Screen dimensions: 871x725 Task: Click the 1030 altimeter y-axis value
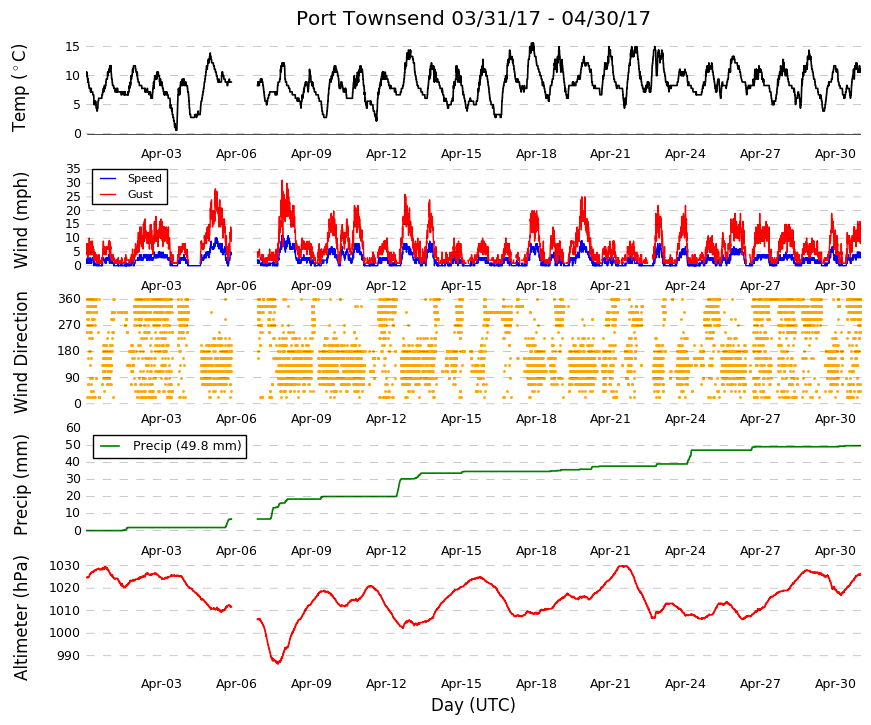coord(64,566)
